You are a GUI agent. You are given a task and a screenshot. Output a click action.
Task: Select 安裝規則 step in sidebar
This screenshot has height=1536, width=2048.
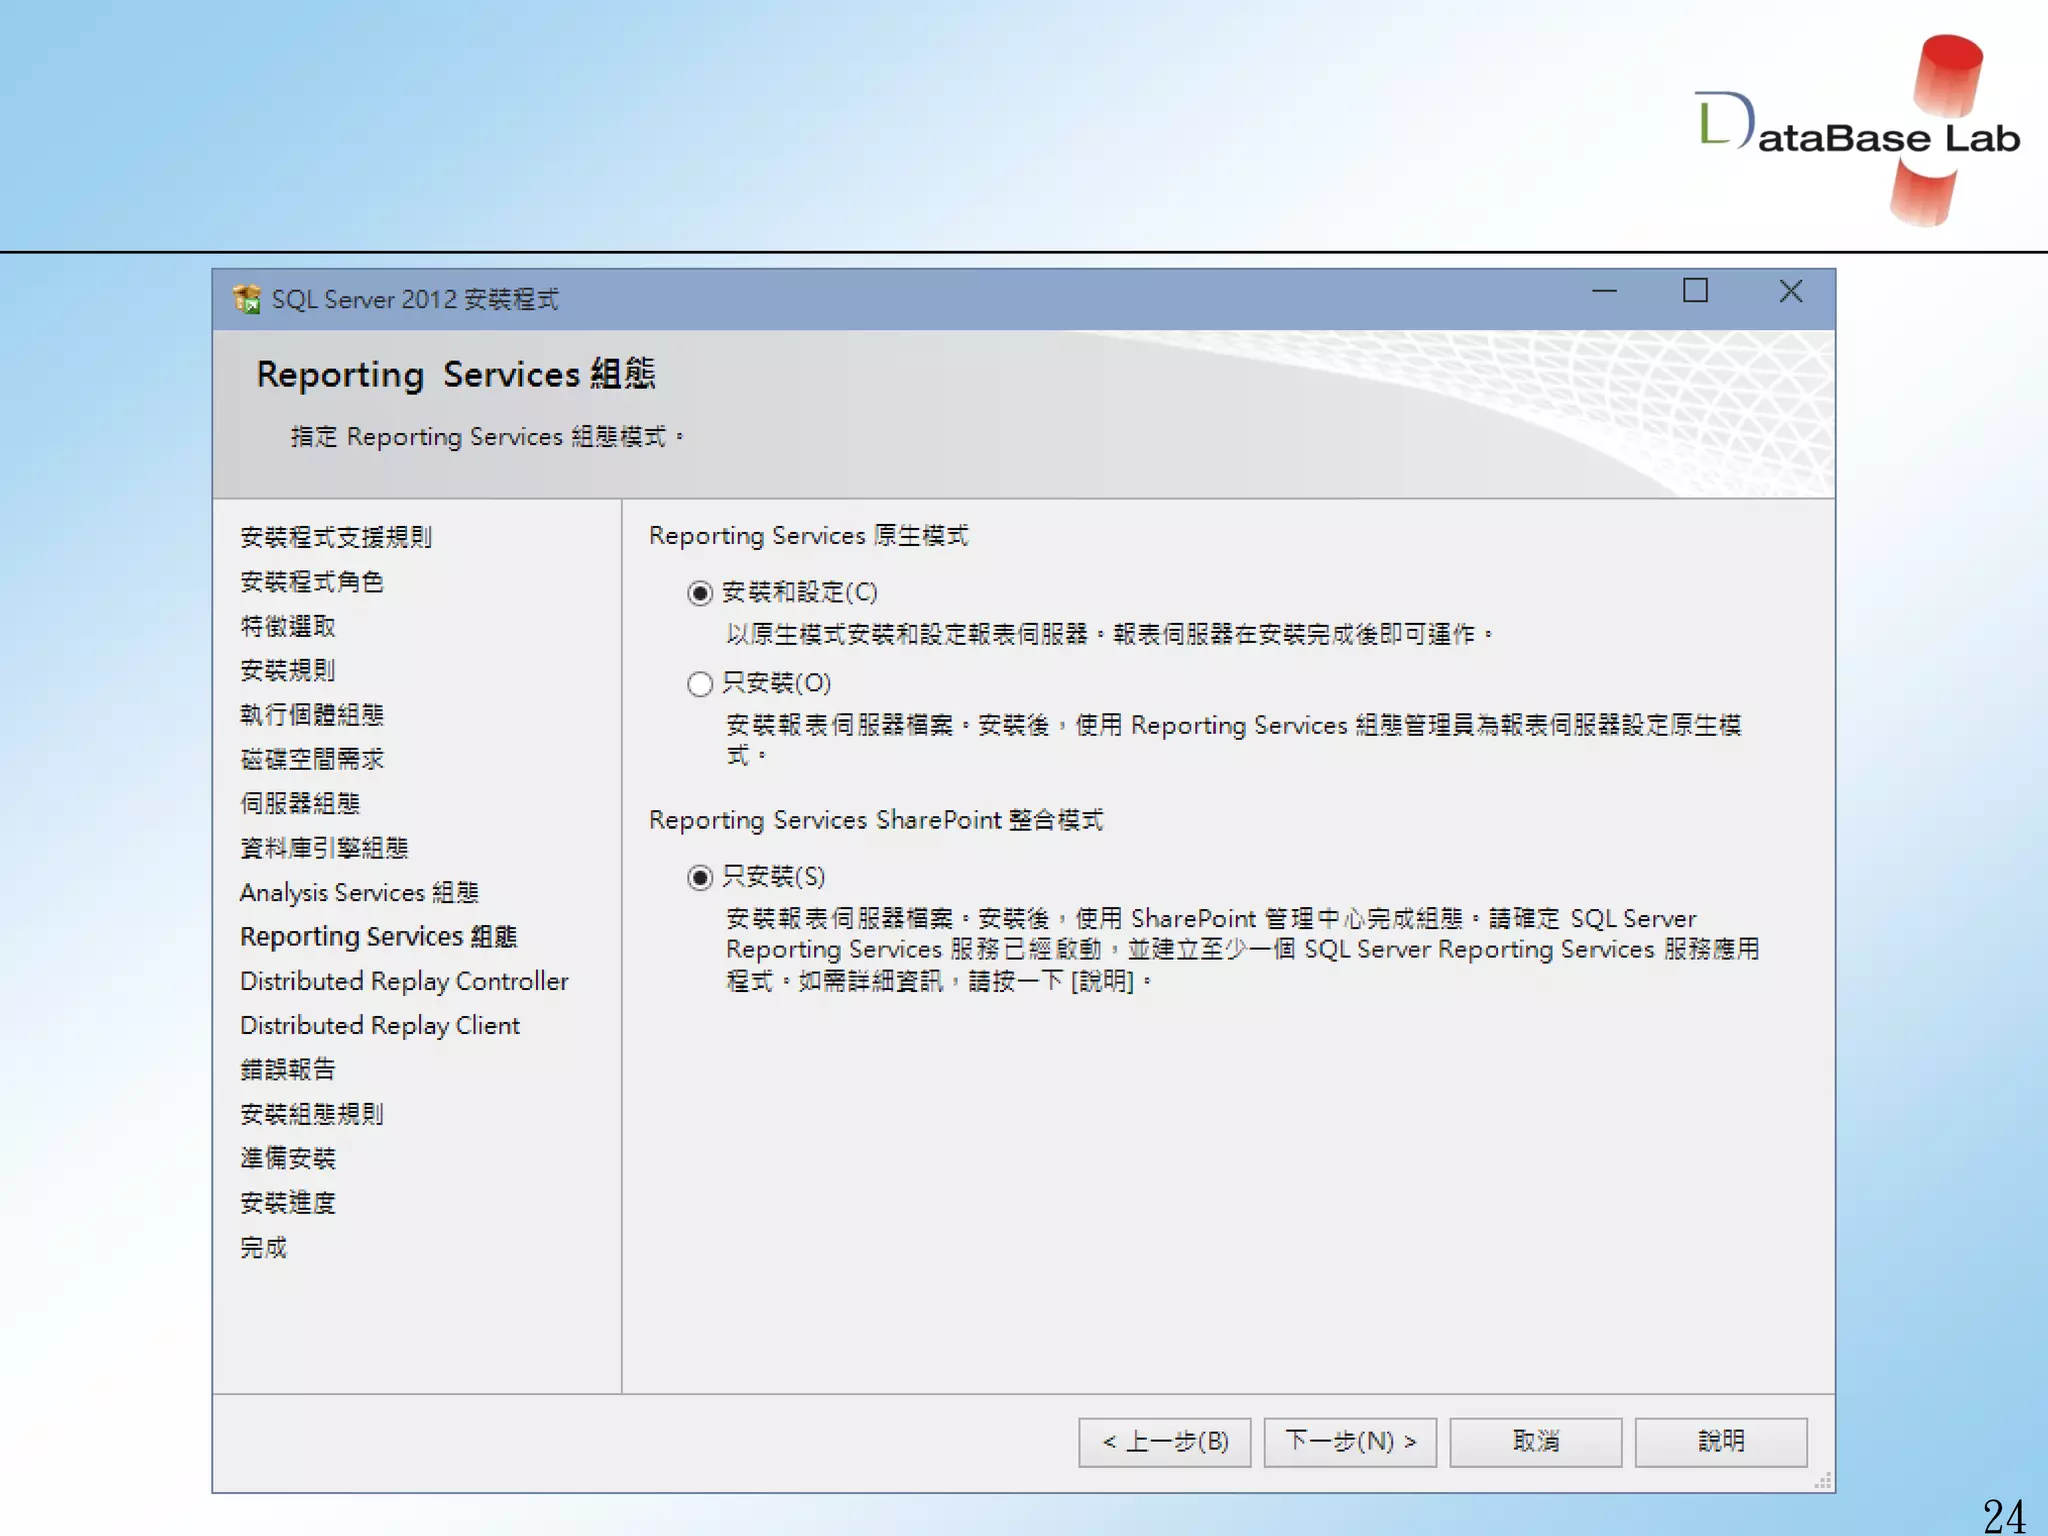pyautogui.click(x=288, y=670)
